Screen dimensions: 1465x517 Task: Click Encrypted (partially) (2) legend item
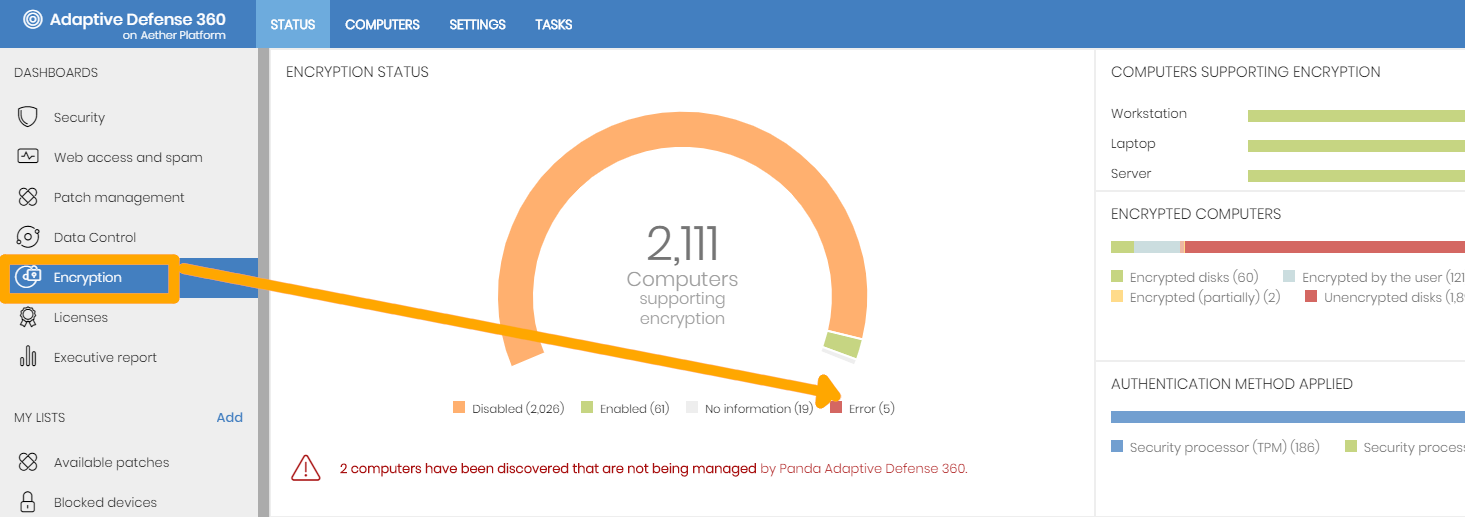tap(1195, 298)
